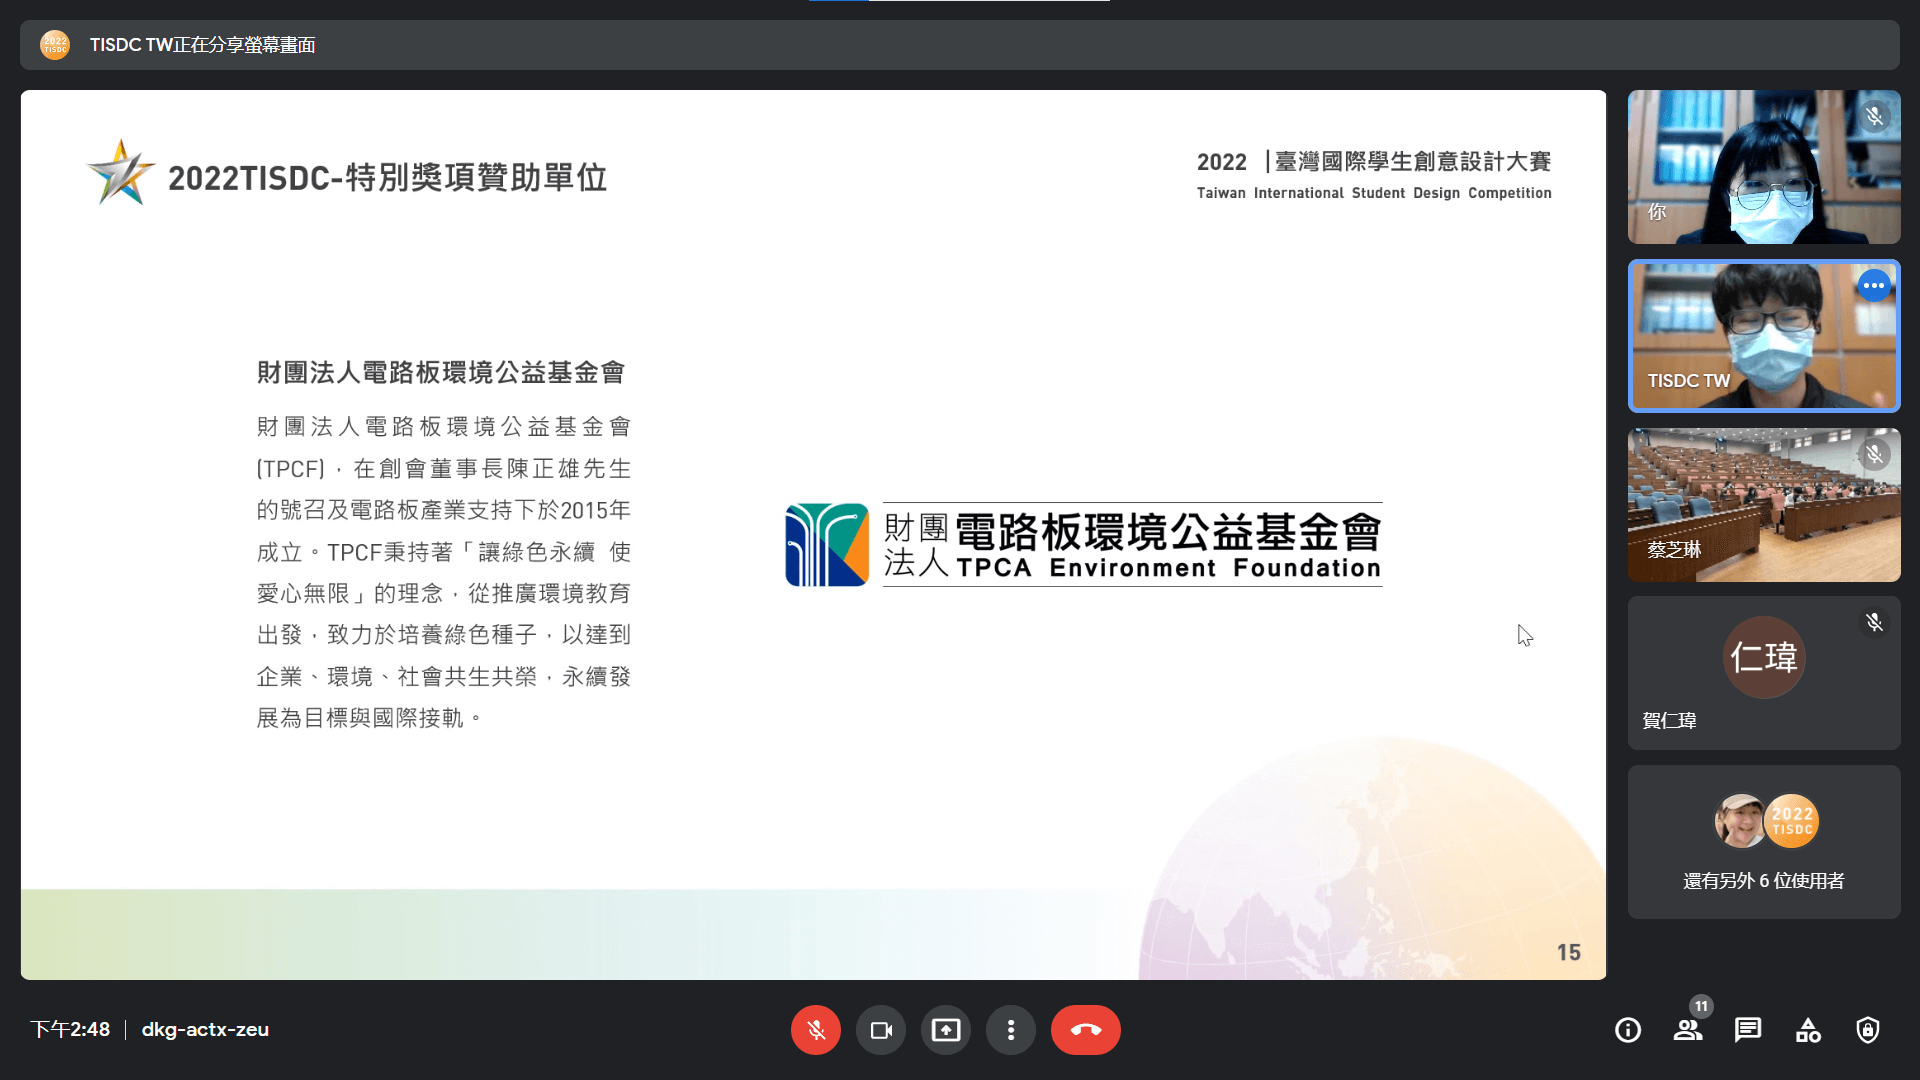
Task: Unmute the microphone button
Action: 816,1030
